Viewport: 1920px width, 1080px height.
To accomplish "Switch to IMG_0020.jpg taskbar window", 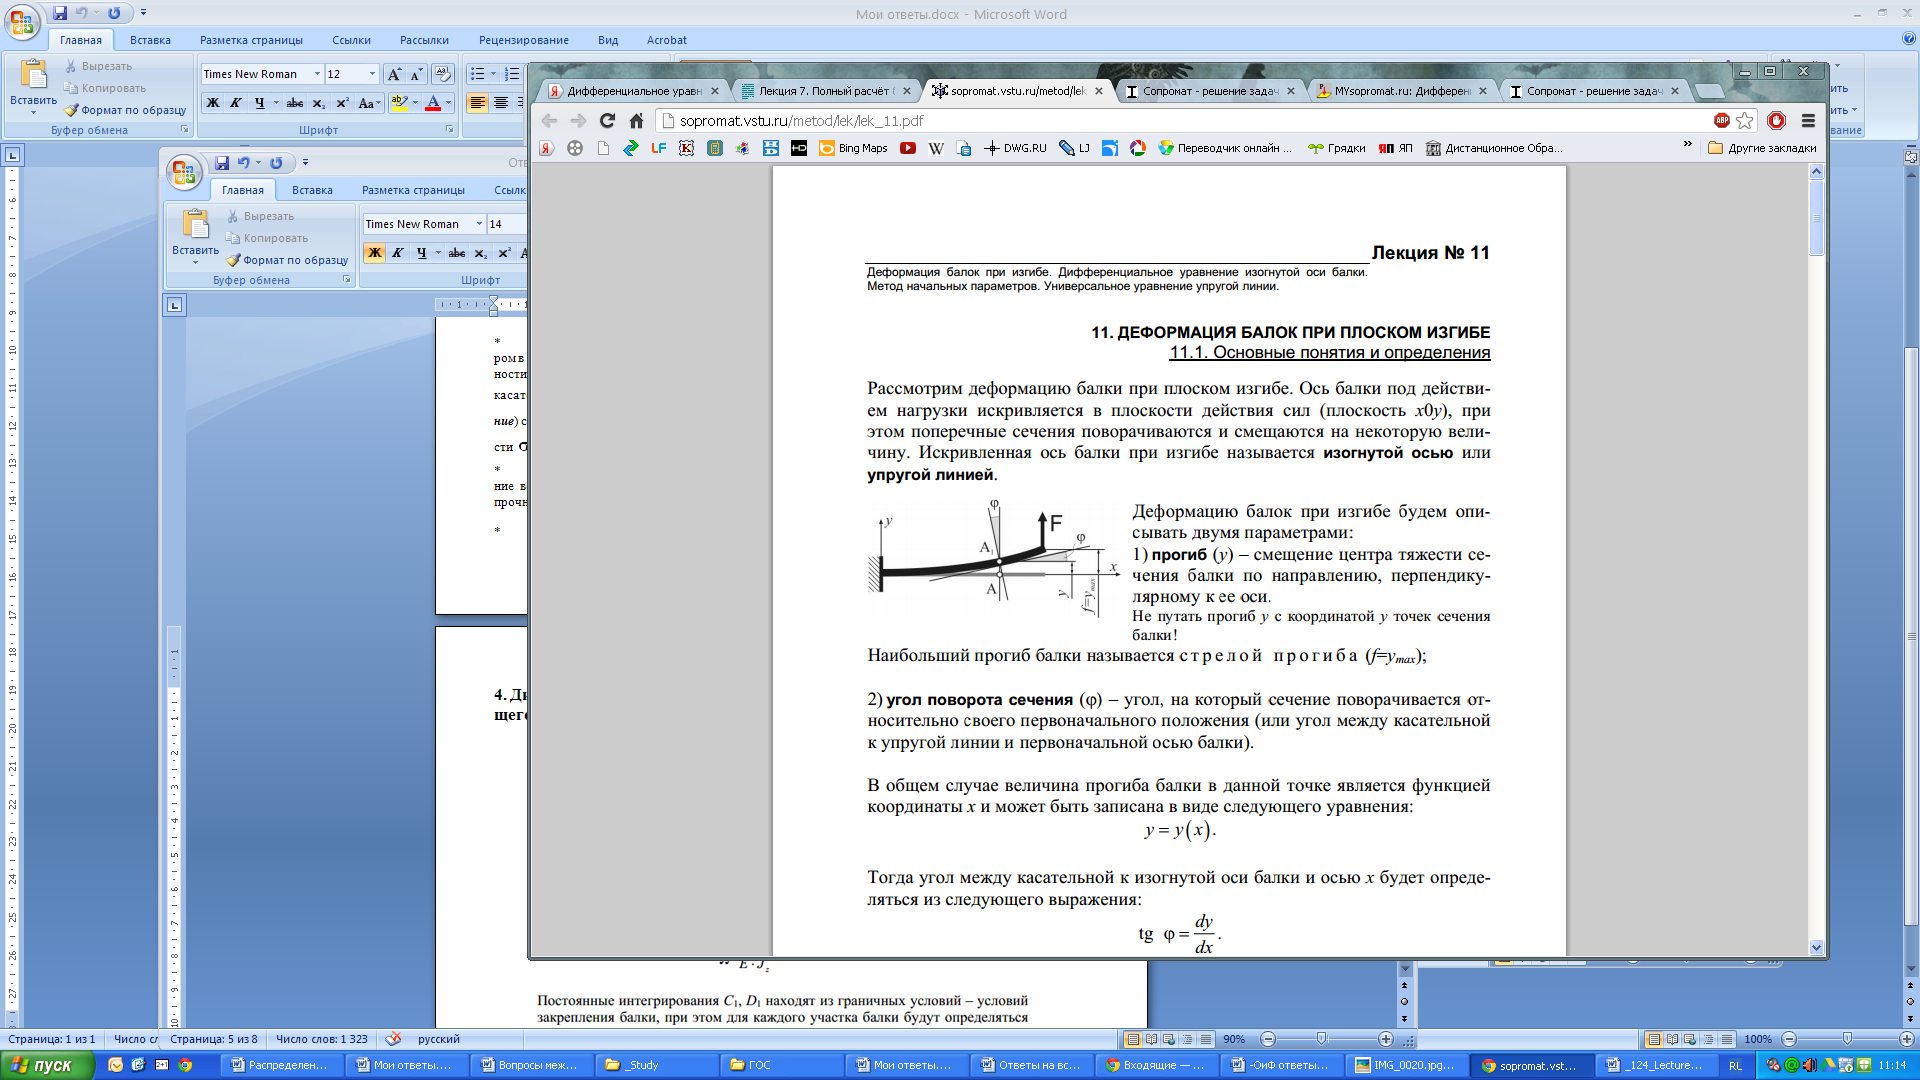I will [x=1406, y=1065].
